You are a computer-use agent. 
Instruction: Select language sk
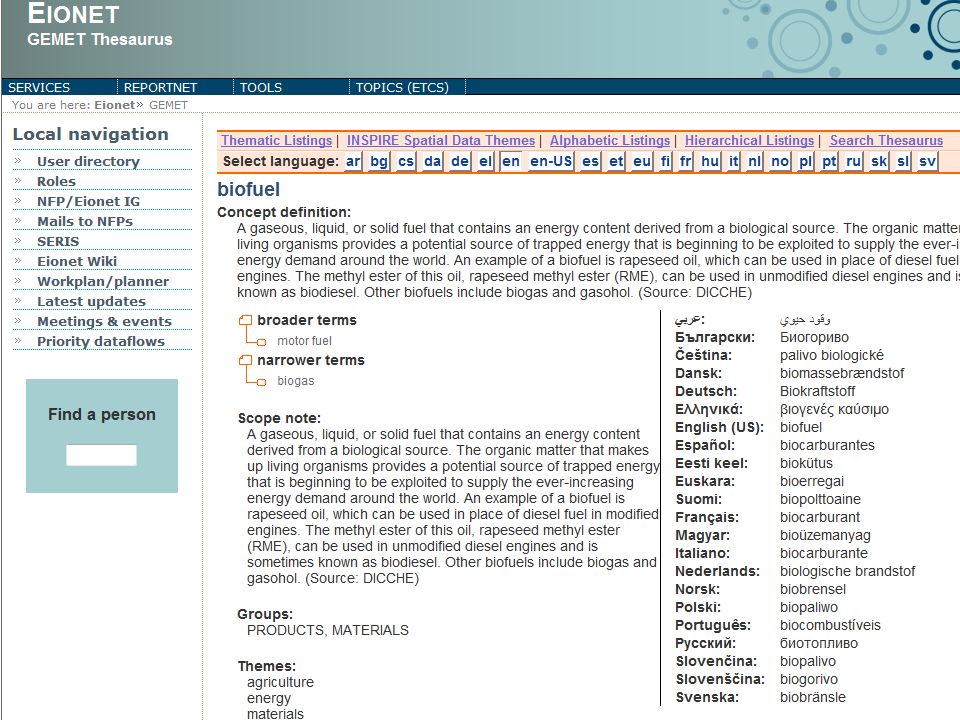click(879, 162)
